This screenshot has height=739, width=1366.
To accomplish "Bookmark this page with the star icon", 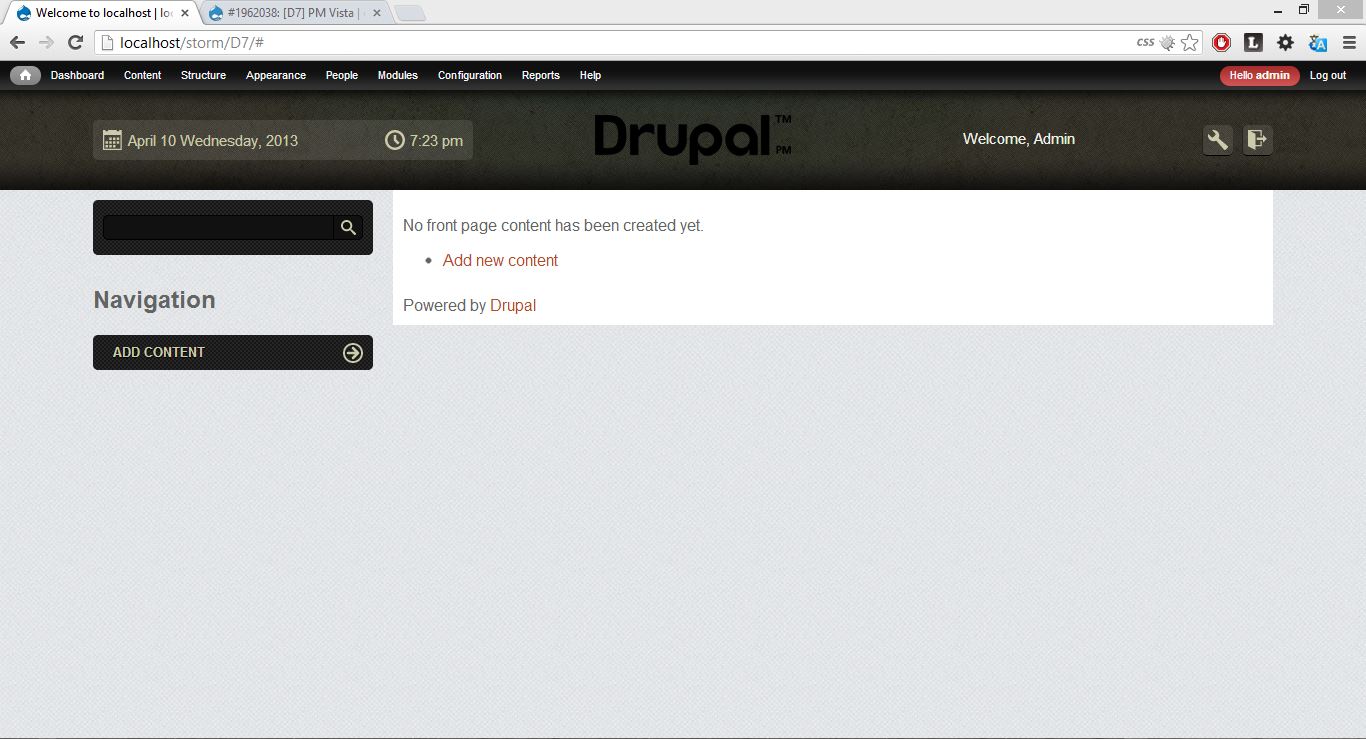I will (x=1189, y=42).
